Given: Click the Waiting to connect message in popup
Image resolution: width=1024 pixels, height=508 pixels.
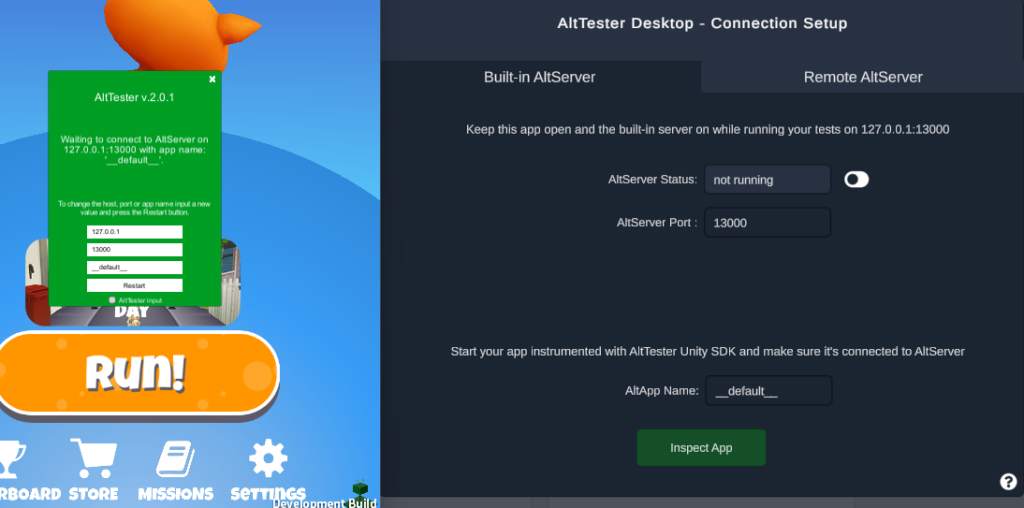Looking at the screenshot, I should (x=135, y=150).
